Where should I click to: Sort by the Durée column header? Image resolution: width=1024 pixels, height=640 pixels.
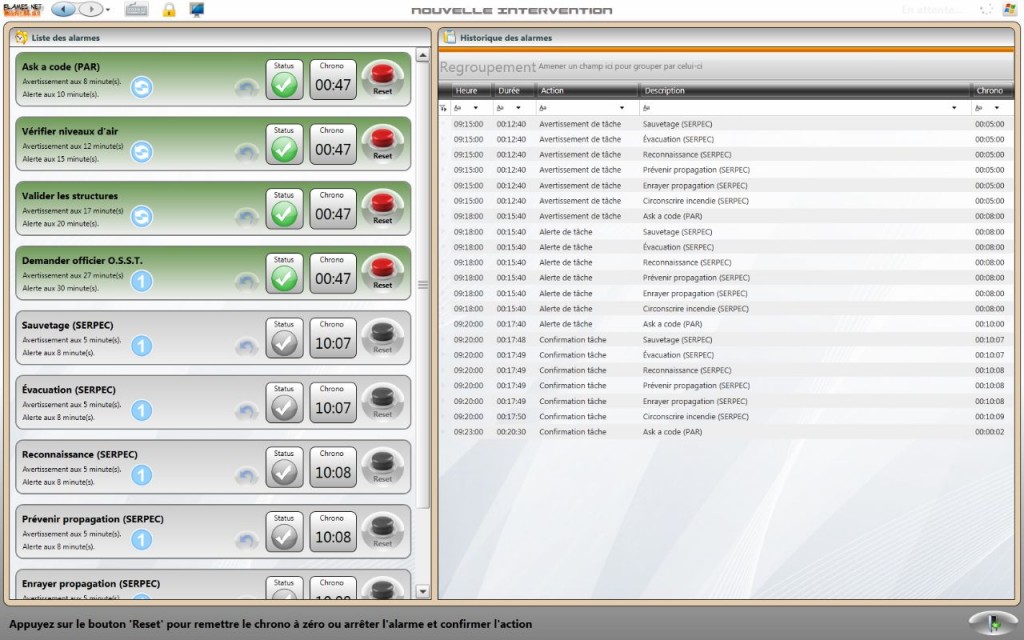509,91
